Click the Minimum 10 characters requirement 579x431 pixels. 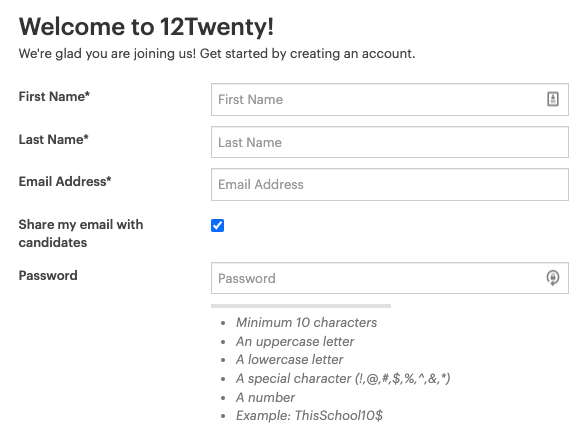(306, 322)
